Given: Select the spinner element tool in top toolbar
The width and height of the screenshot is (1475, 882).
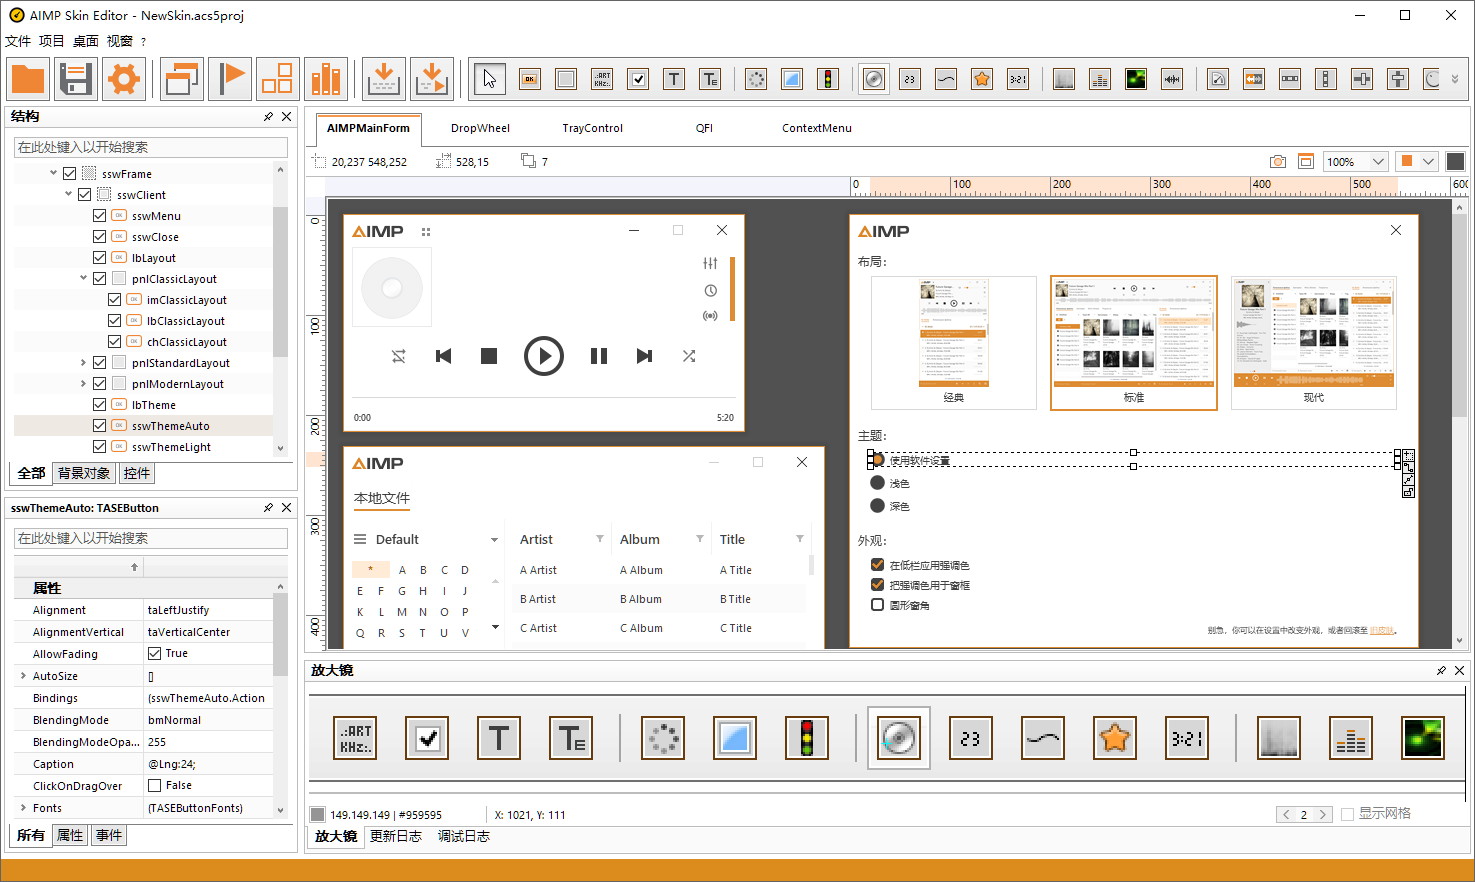Looking at the screenshot, I should click(756, 79).
